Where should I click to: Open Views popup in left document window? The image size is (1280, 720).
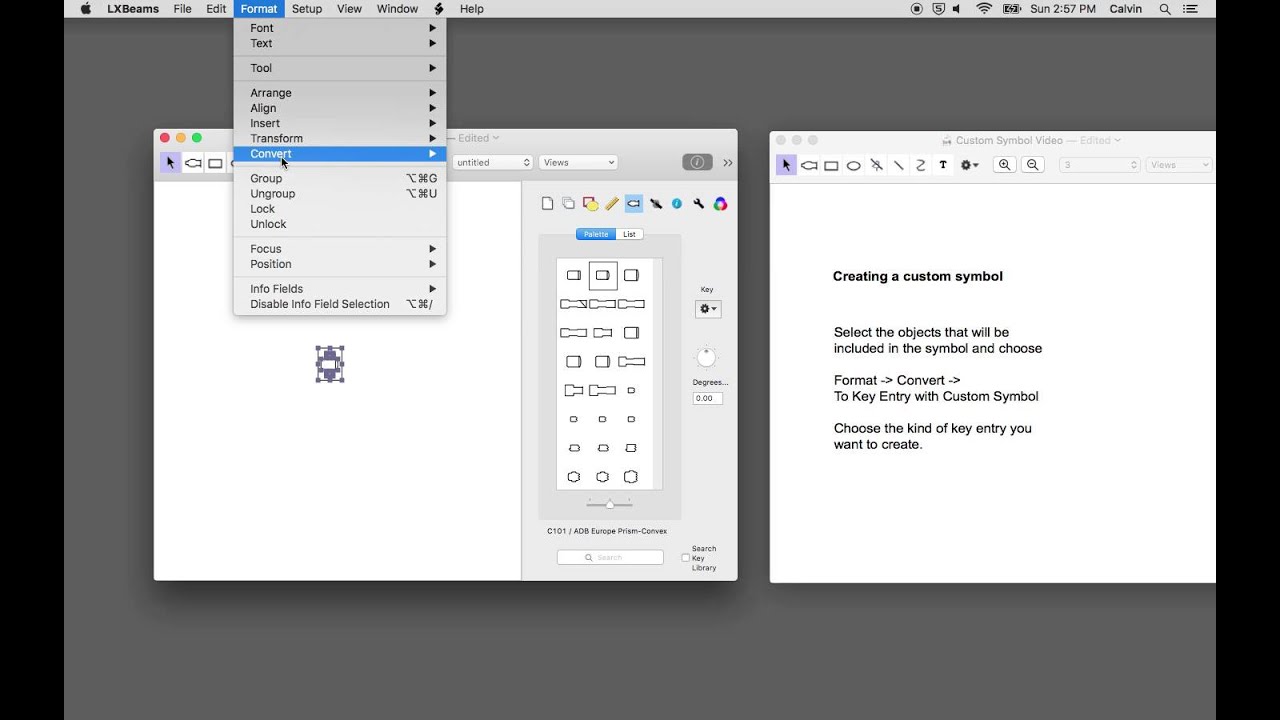[x=578, y=162]
